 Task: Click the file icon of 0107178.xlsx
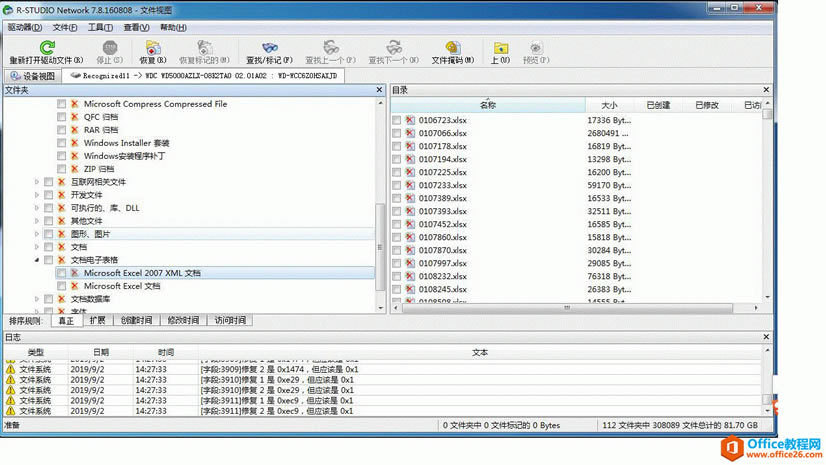(409, 146)
